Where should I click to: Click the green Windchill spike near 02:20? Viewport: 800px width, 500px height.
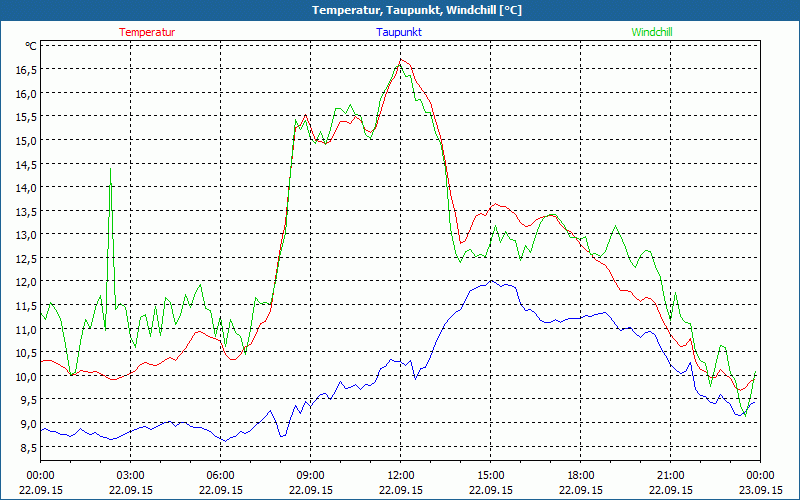(110, 169)
